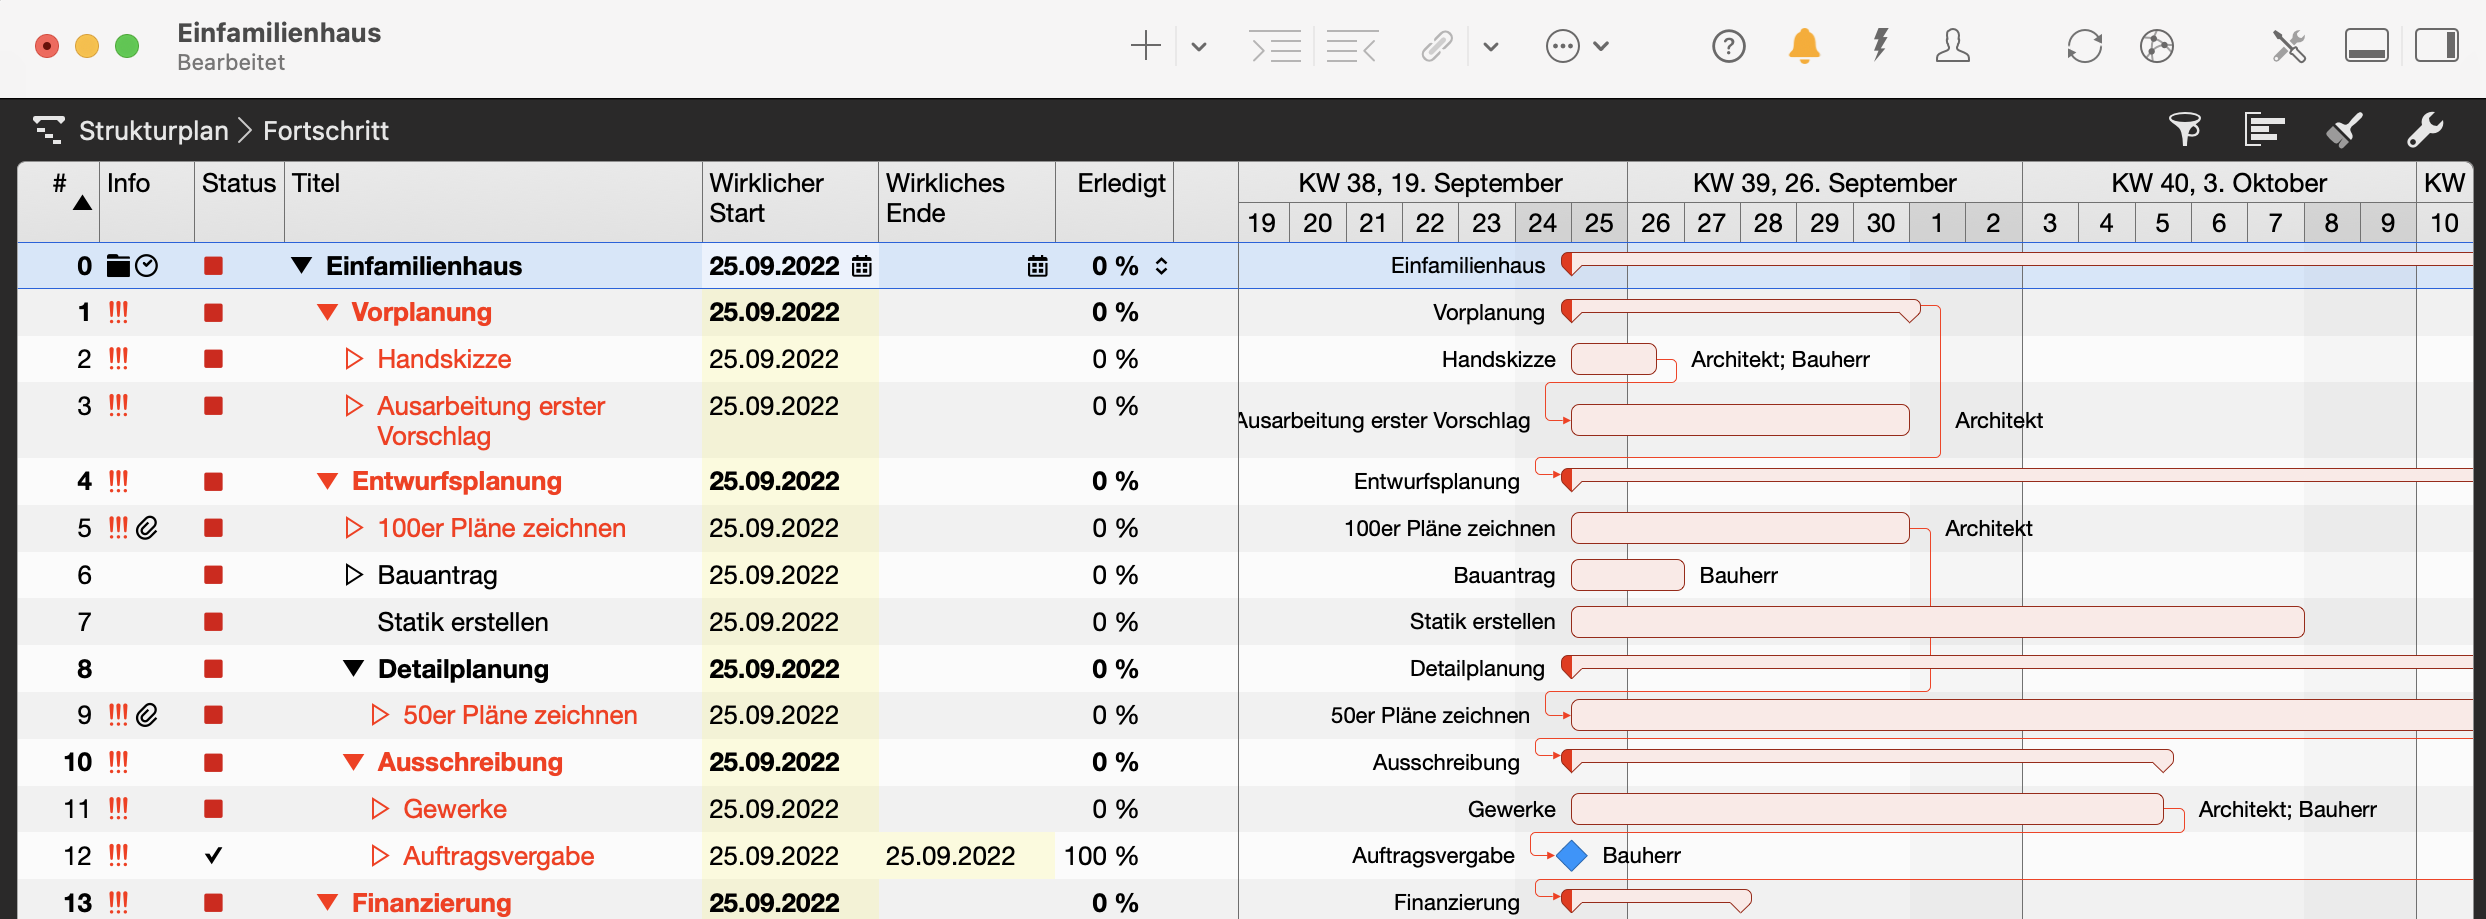
Task: Expand the Bauantrag disclosure triangle
Action: point(353,575)
